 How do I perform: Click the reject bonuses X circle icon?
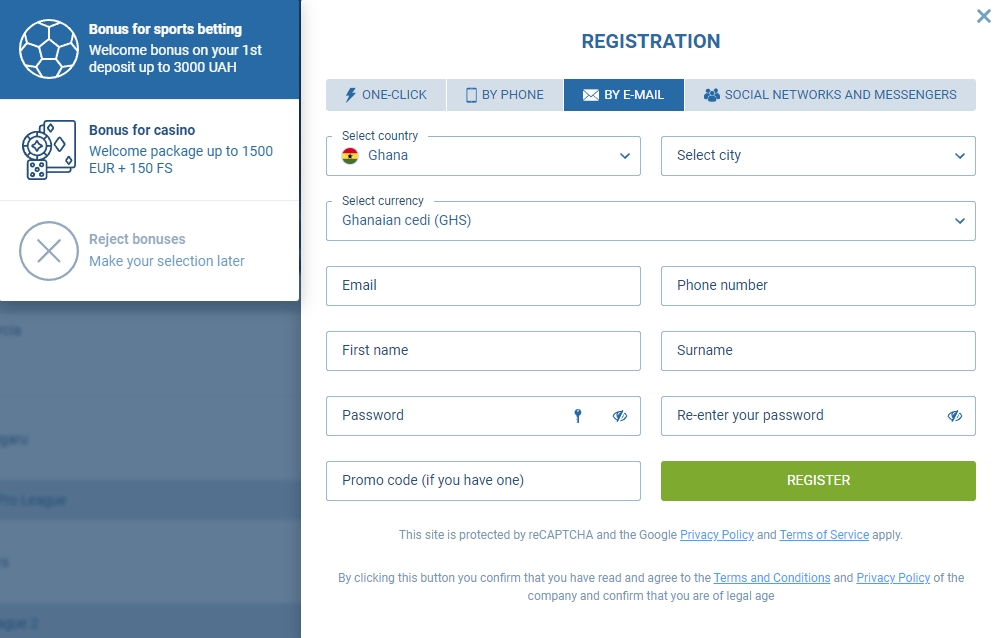(x=49, y=250)
